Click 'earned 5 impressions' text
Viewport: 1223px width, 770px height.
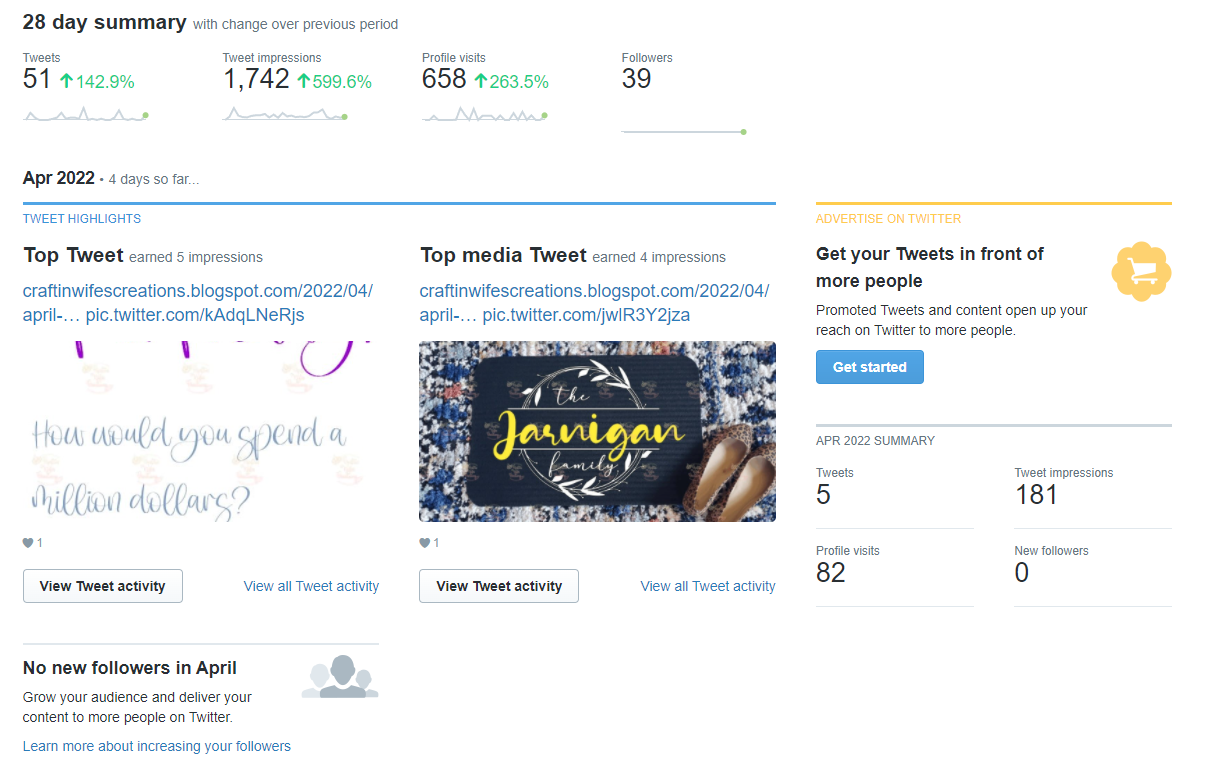point(196,257)
